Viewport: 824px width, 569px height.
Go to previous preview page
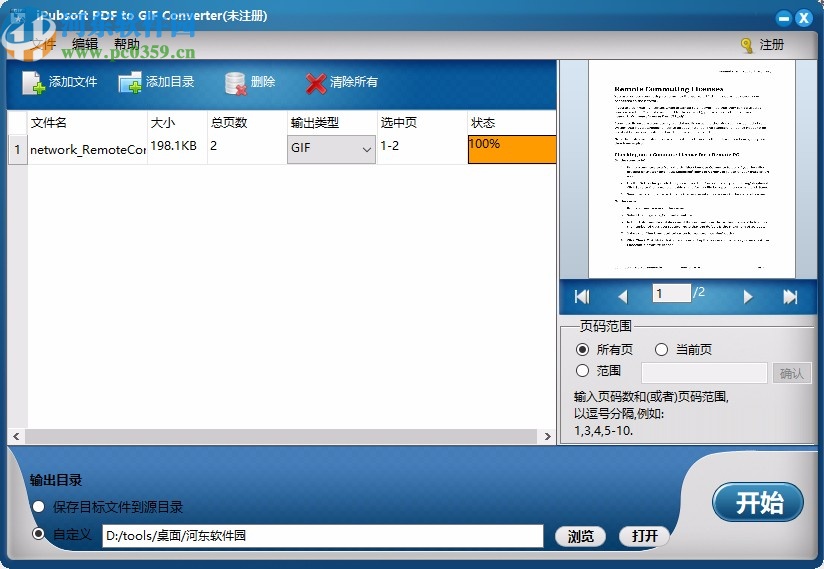[x=623, y=297]
